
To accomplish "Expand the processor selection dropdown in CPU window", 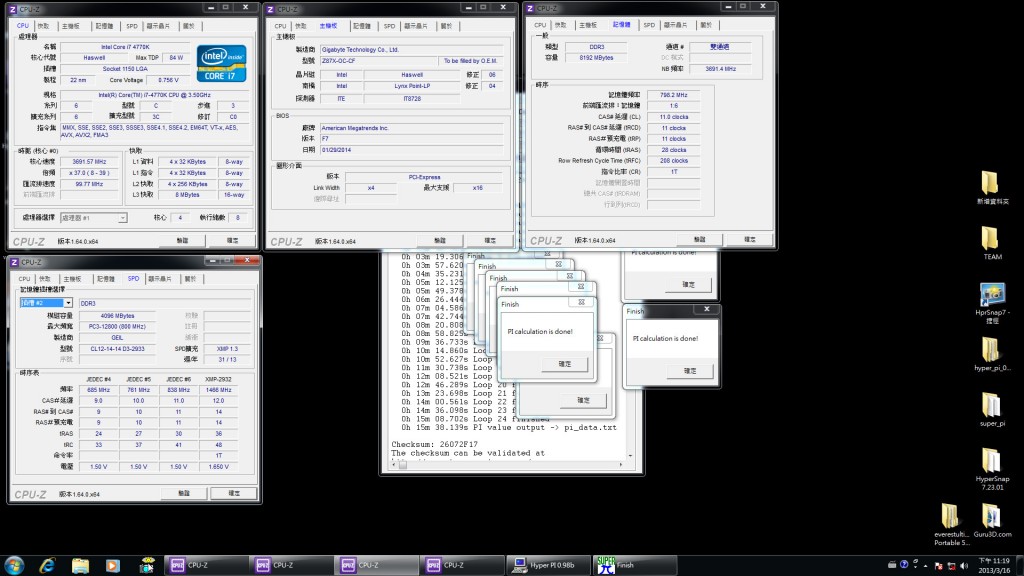I will (122, 218).
